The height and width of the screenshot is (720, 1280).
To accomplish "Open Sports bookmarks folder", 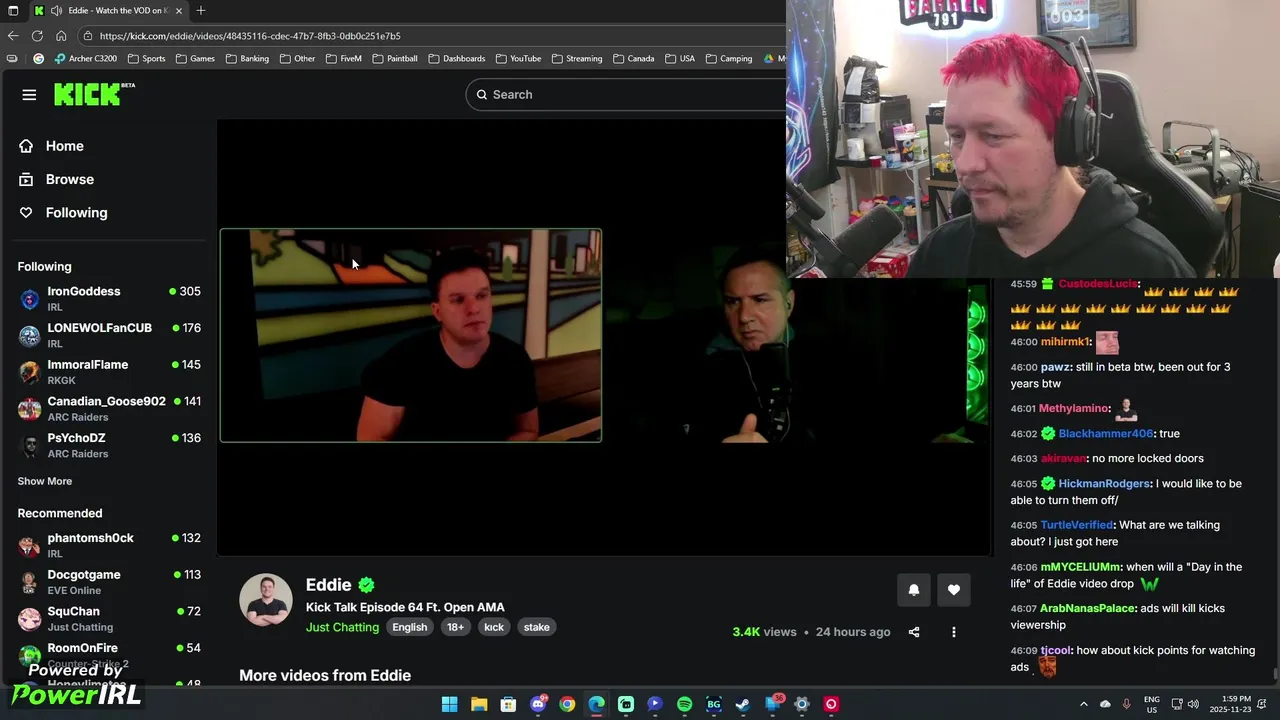I will (147, 58).
